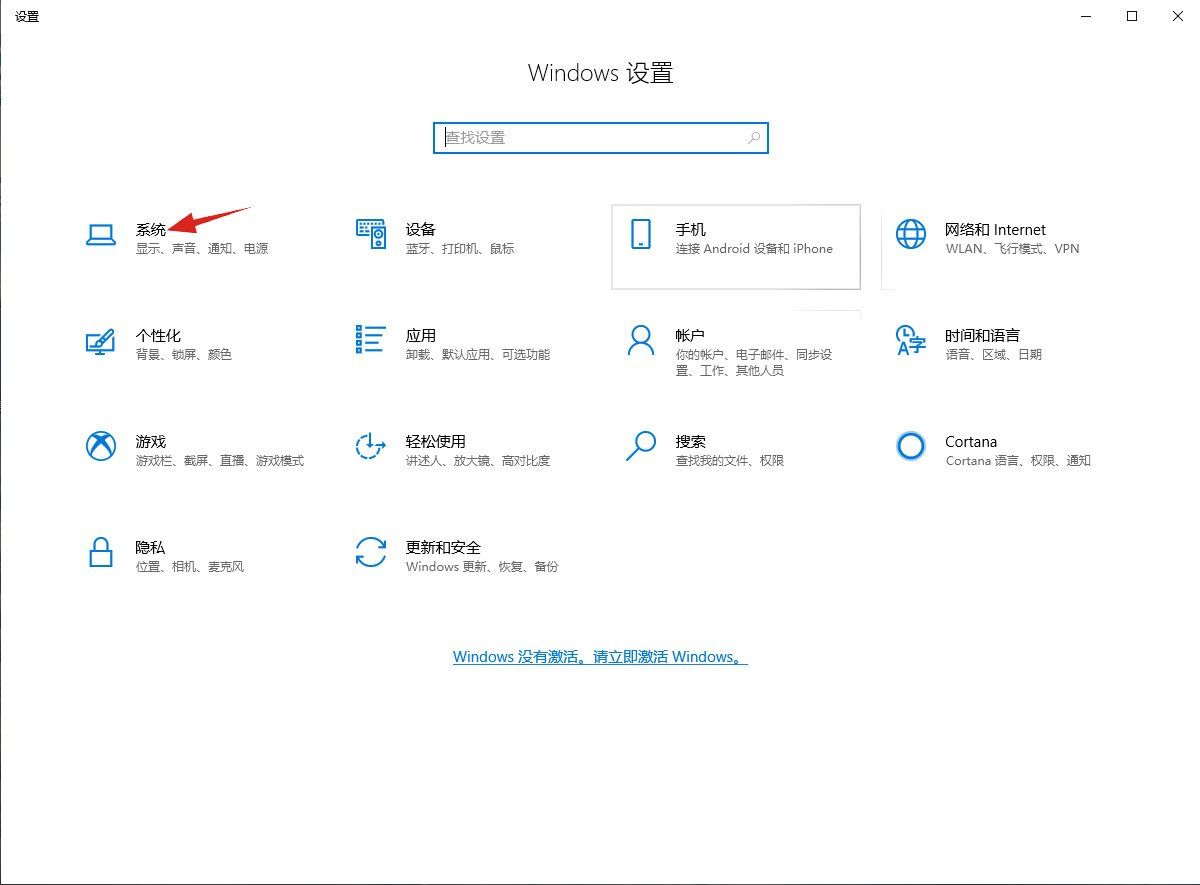This screenshot has width=1200, height=885.
Task: Select the 手机 tile to connect Android devices
Action: coord(735,247)
